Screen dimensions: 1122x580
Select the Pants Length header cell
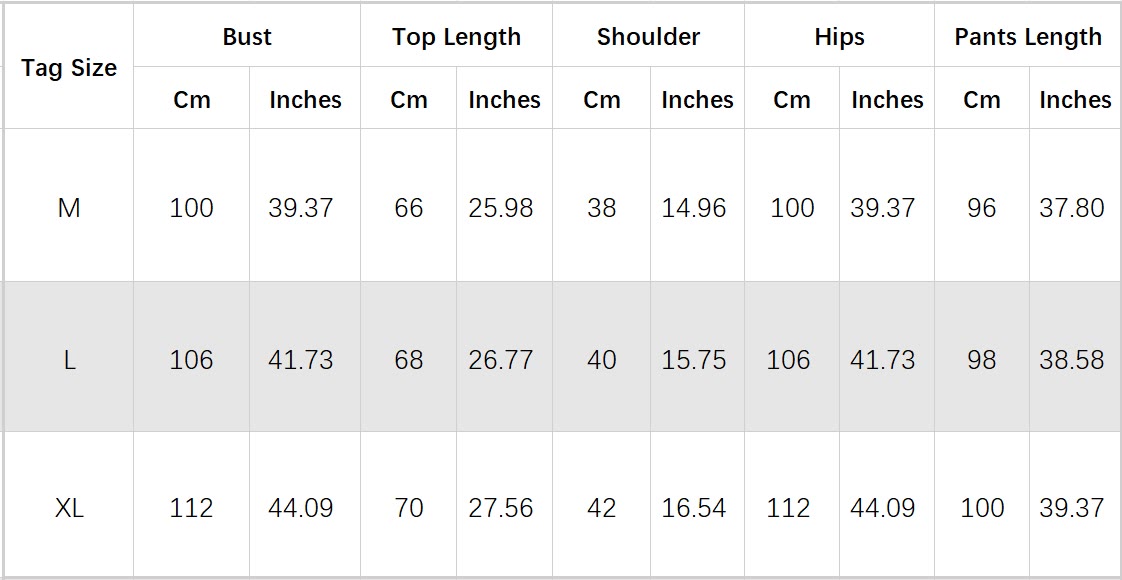(x=1028, y=37)
